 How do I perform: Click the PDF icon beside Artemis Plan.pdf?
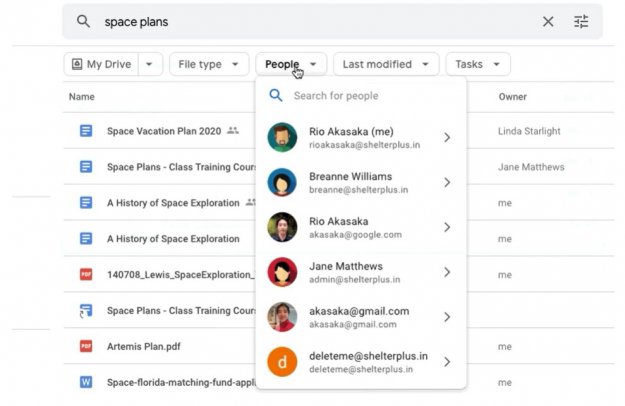tap(86, 346)
